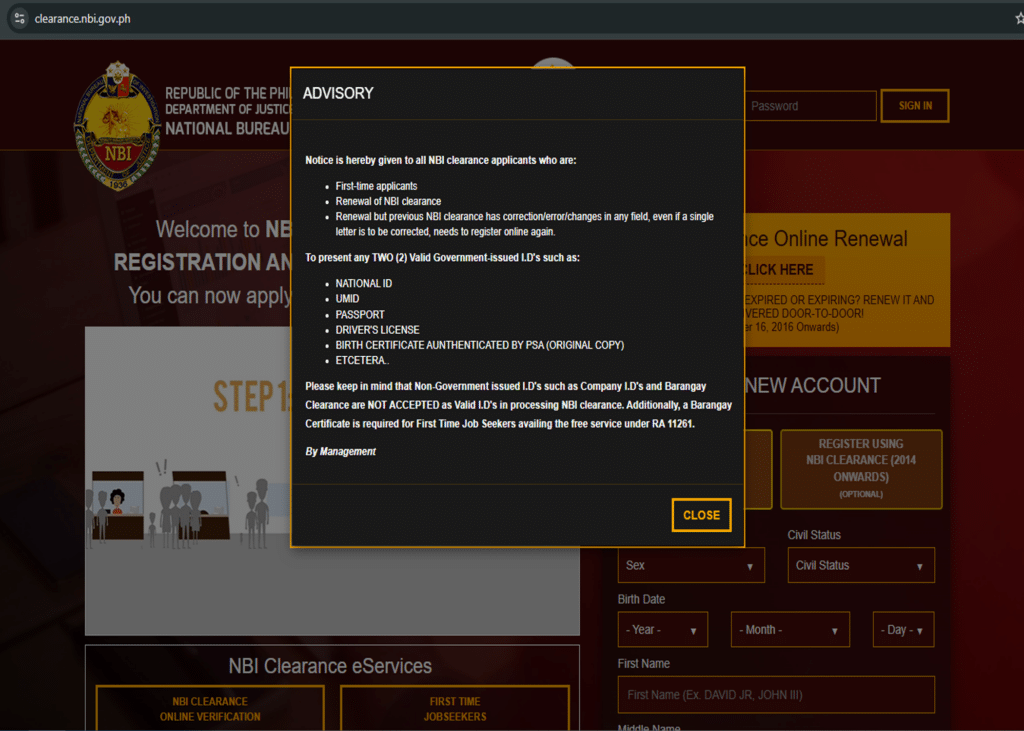The image size is (1024, 731).
Task: Click the First Name input field
Action: click(x=776, y=694)
